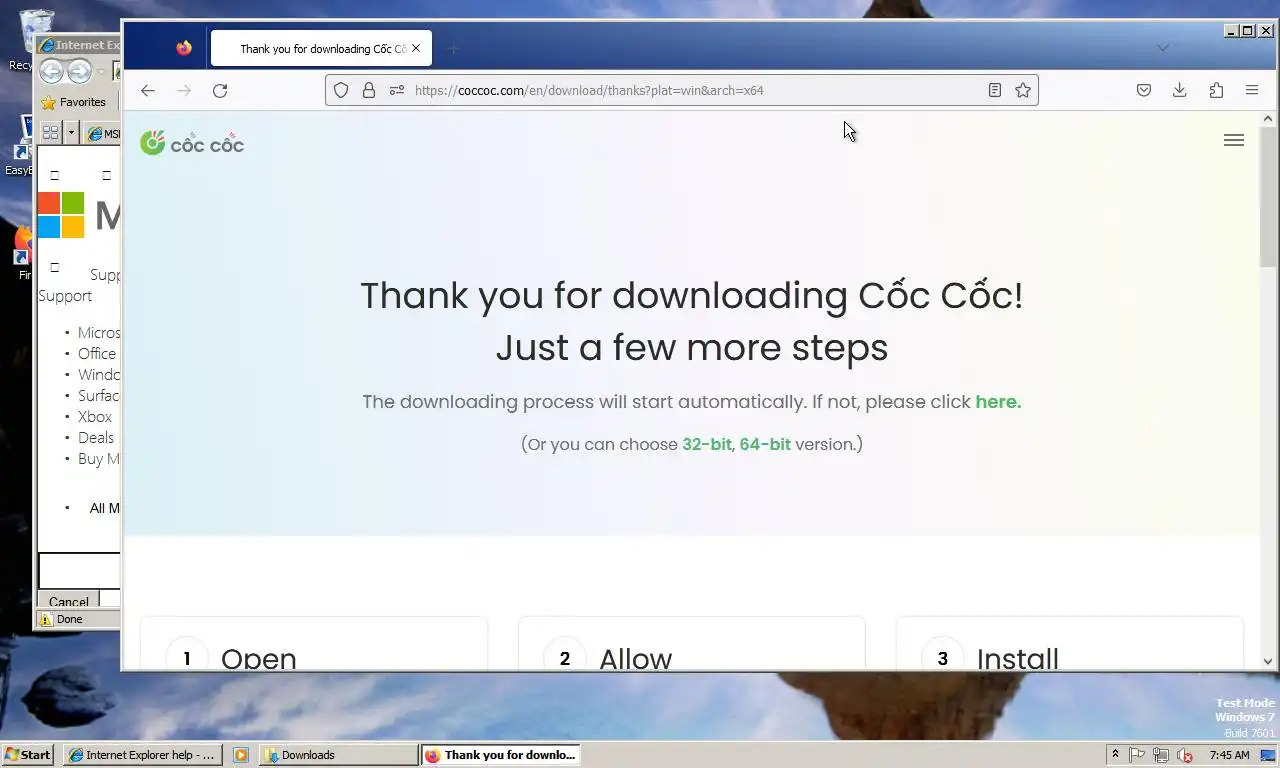Click the page vertical scrollbar thumb
The height and width of the screenshot is (768, 1280).
(x=1268, y=195)
